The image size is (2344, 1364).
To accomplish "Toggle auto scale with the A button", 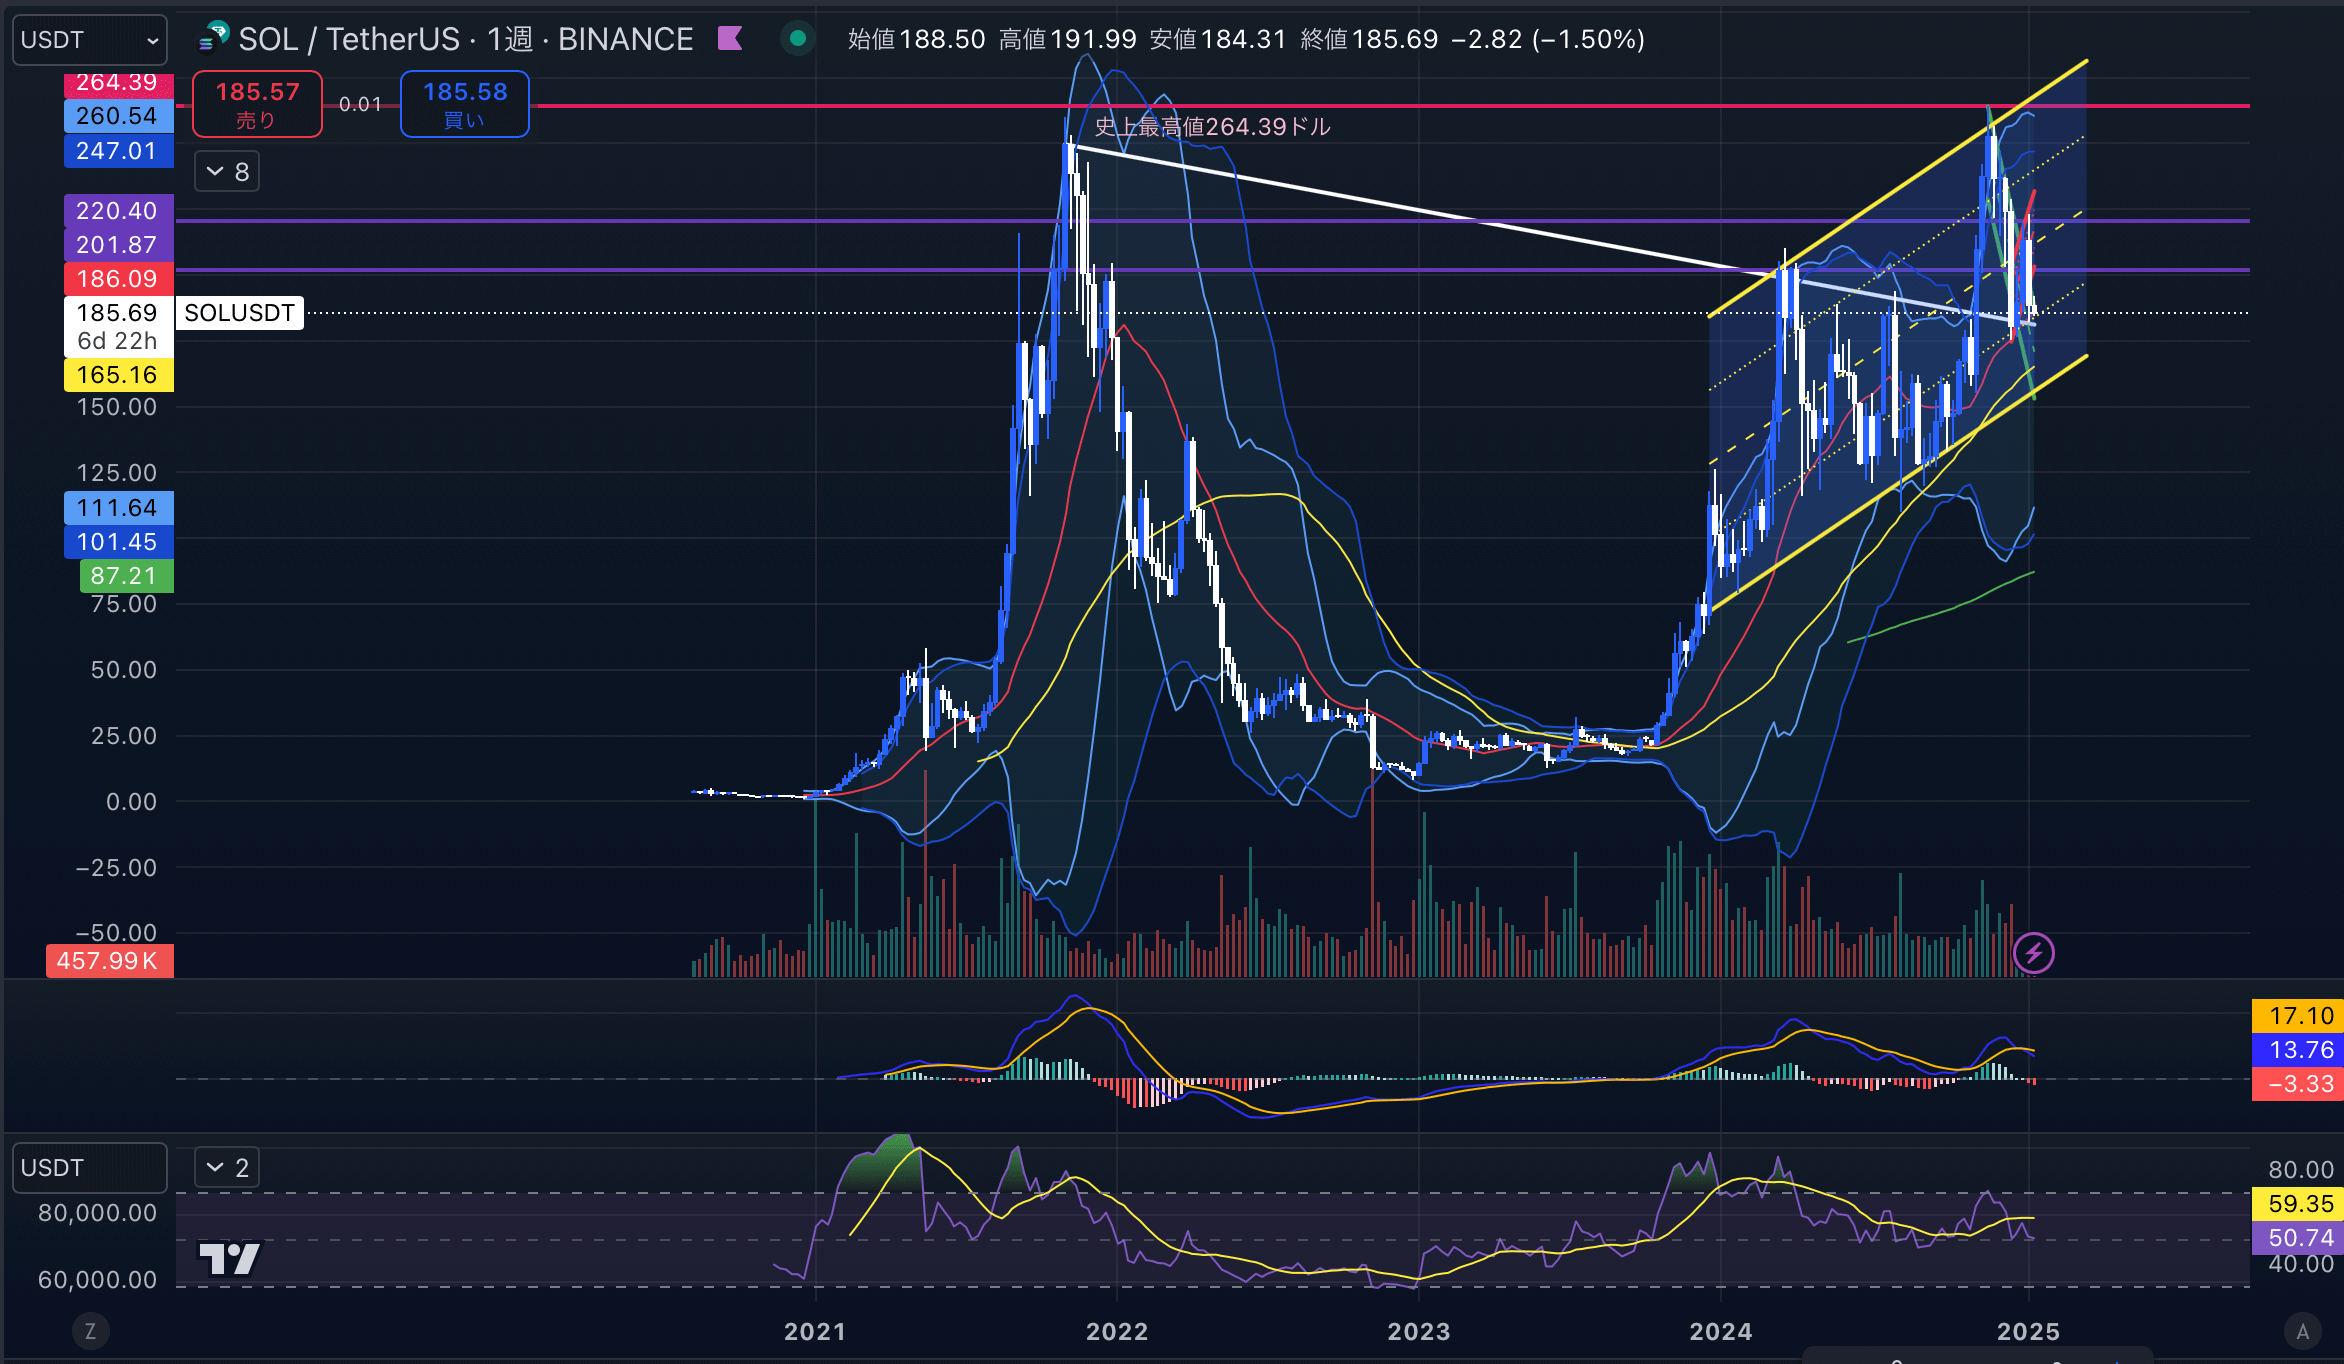I will pyautogui.click(x=2302, y=1331).
